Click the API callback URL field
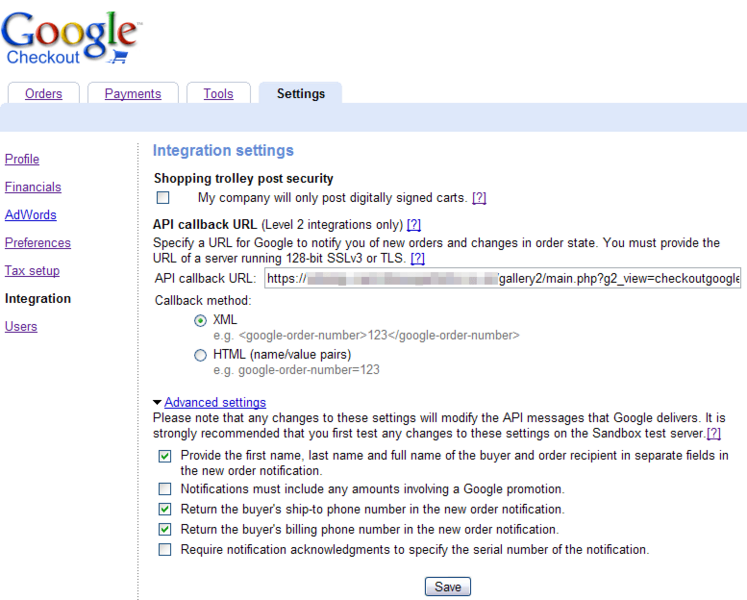Screen dimensions: 747x600 point(503,278)
